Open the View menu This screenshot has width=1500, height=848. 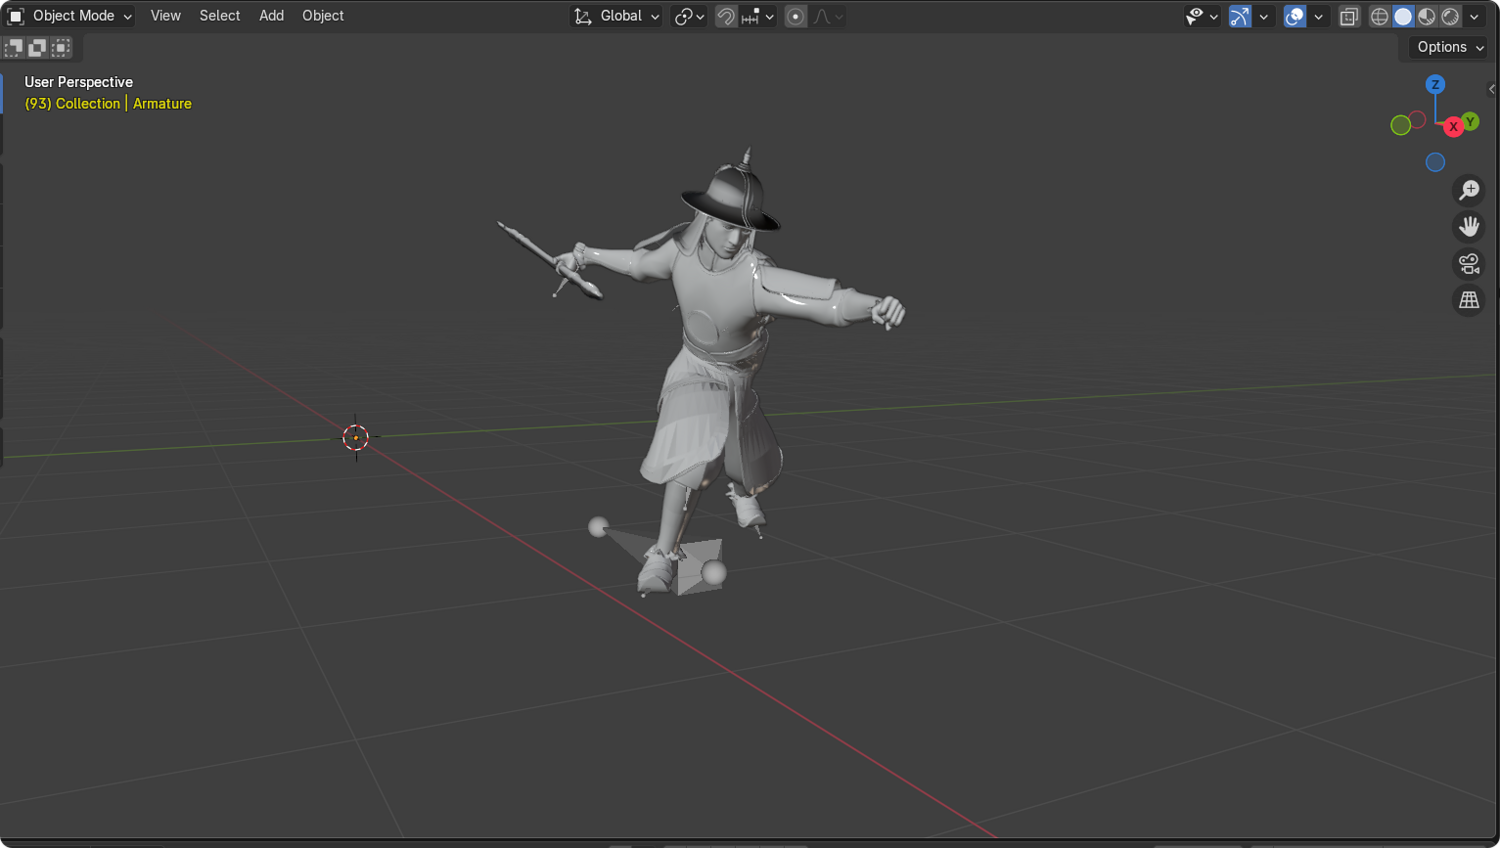click(x=165, y=16)
